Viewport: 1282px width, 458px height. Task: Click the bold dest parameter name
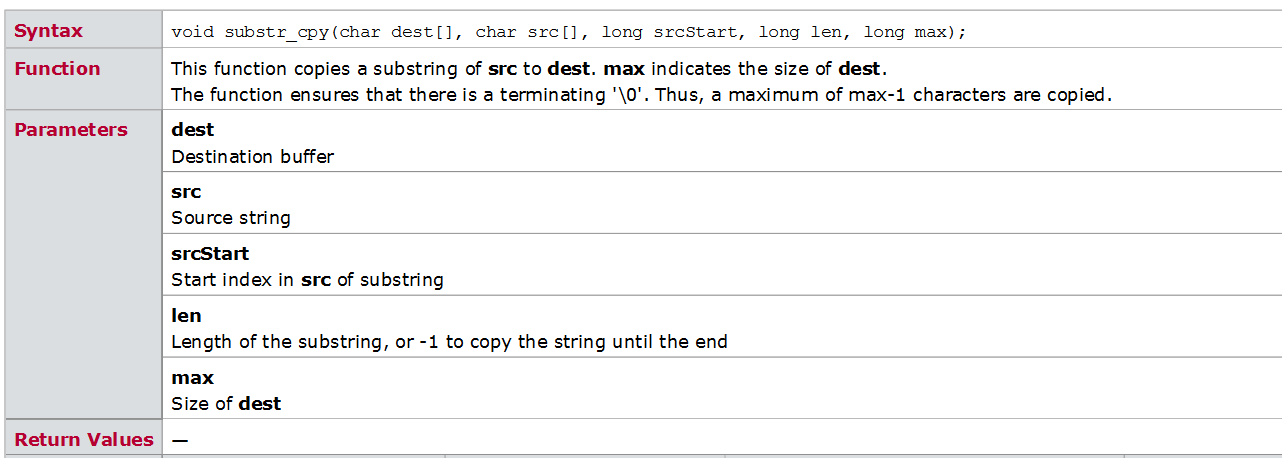[193, 130]
